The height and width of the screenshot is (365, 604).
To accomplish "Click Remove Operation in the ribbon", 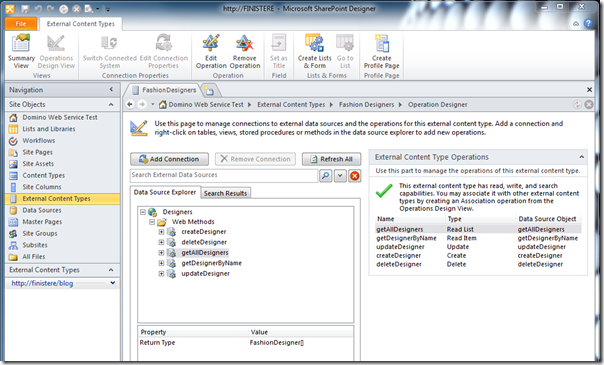I will 245,51.
